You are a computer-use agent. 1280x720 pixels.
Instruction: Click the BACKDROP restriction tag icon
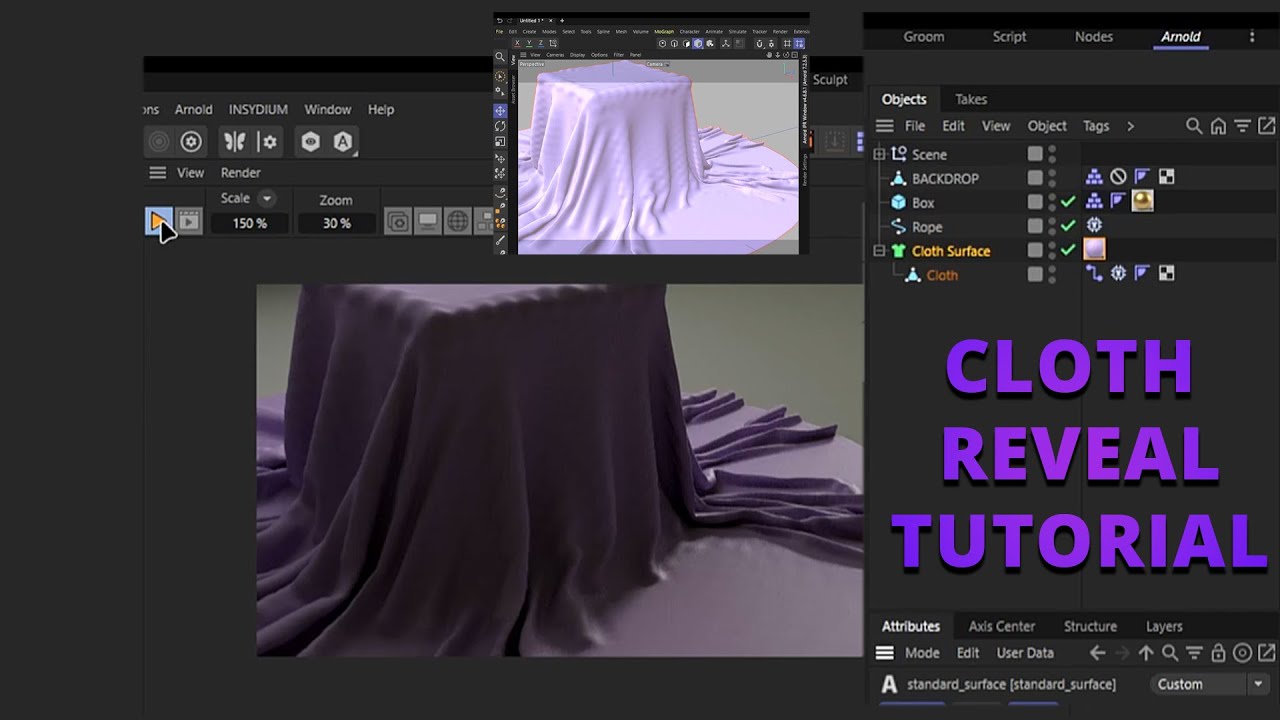[x=1118, y=178]
